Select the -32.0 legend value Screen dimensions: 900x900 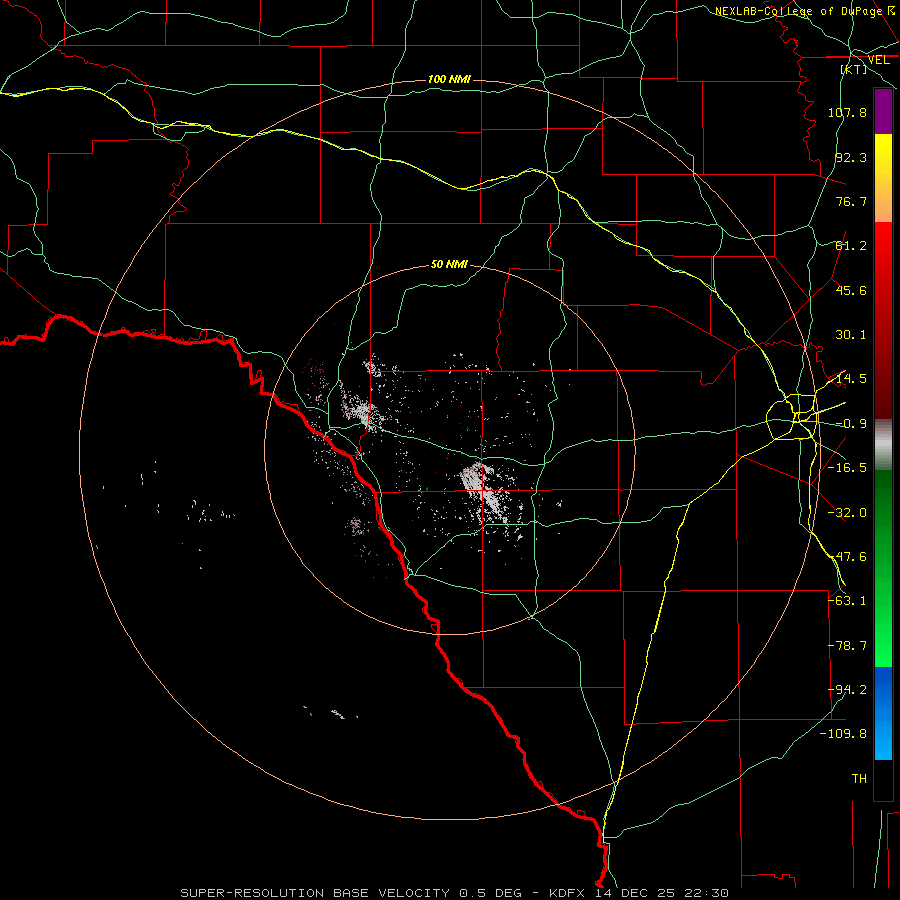[847, 513]
